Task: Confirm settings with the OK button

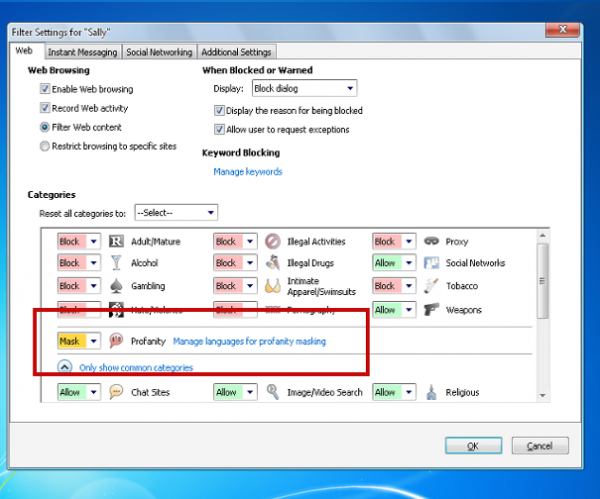Action: 473,446
